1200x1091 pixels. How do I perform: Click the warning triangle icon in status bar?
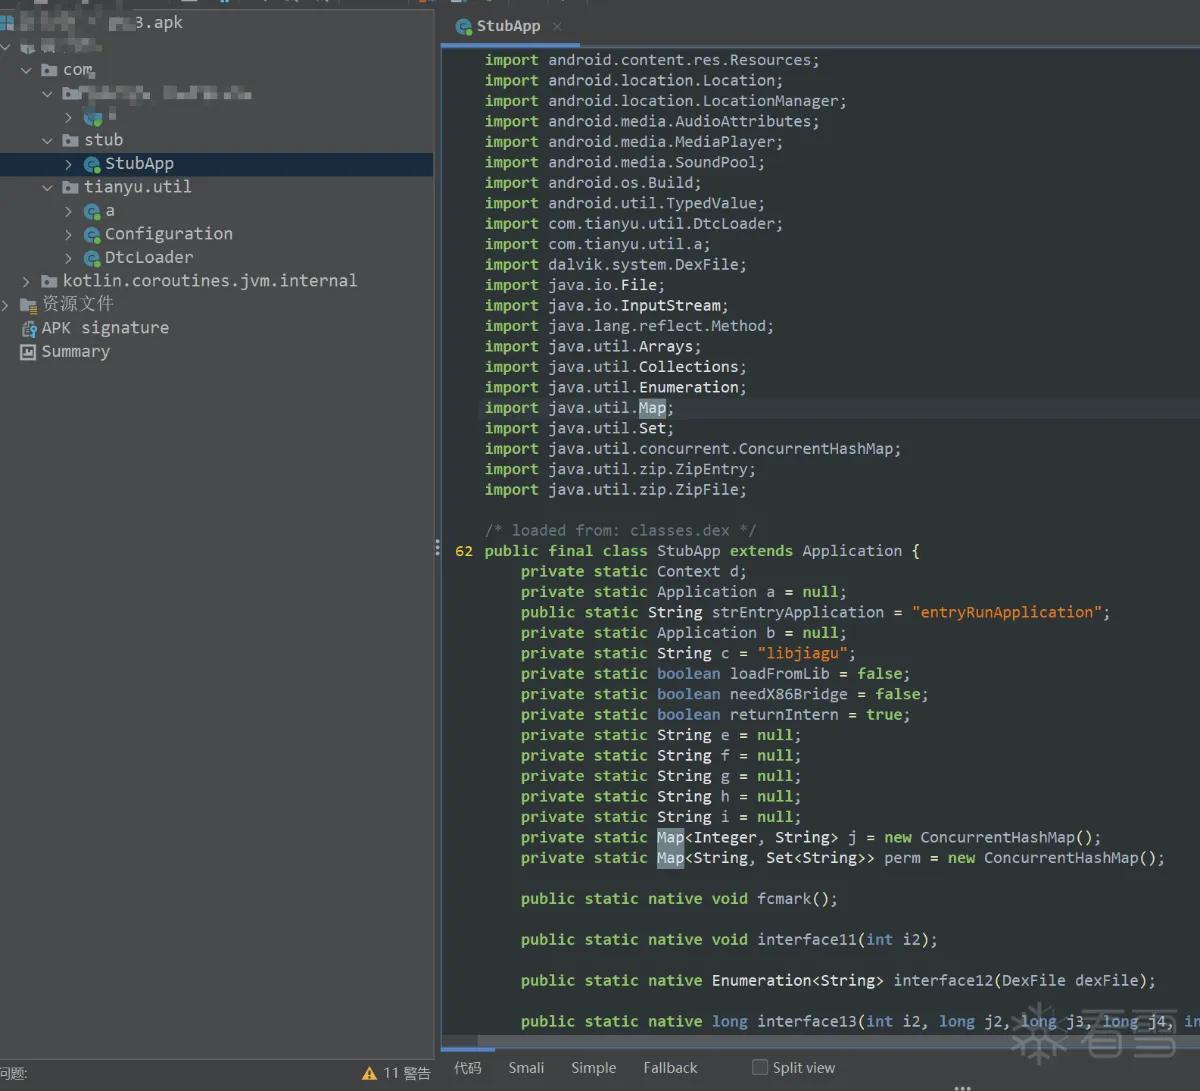[370, 1073]
